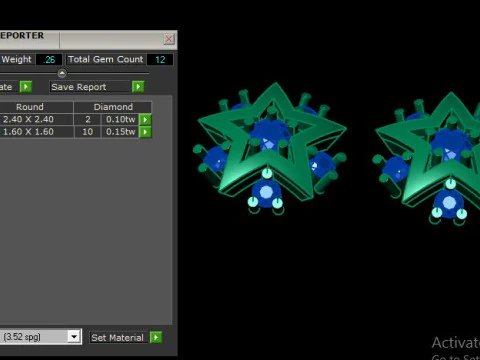This screenshot has width=480, height=360.
Task: Select the Diamond column header
Action: (113, 107)
